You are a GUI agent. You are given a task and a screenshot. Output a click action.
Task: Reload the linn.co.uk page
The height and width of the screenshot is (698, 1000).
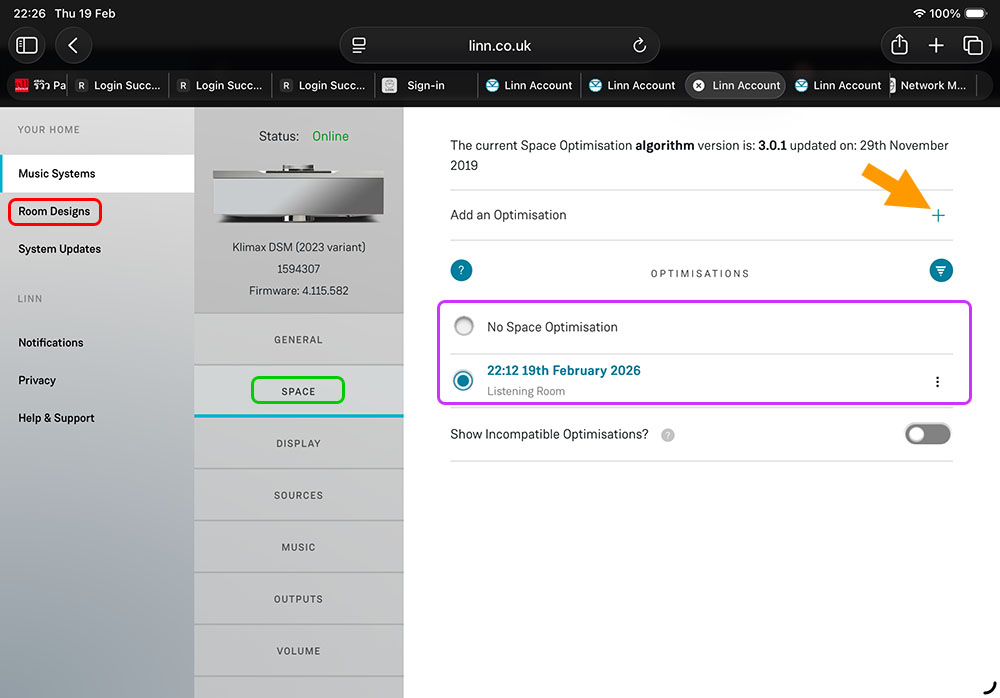point(640,45)
